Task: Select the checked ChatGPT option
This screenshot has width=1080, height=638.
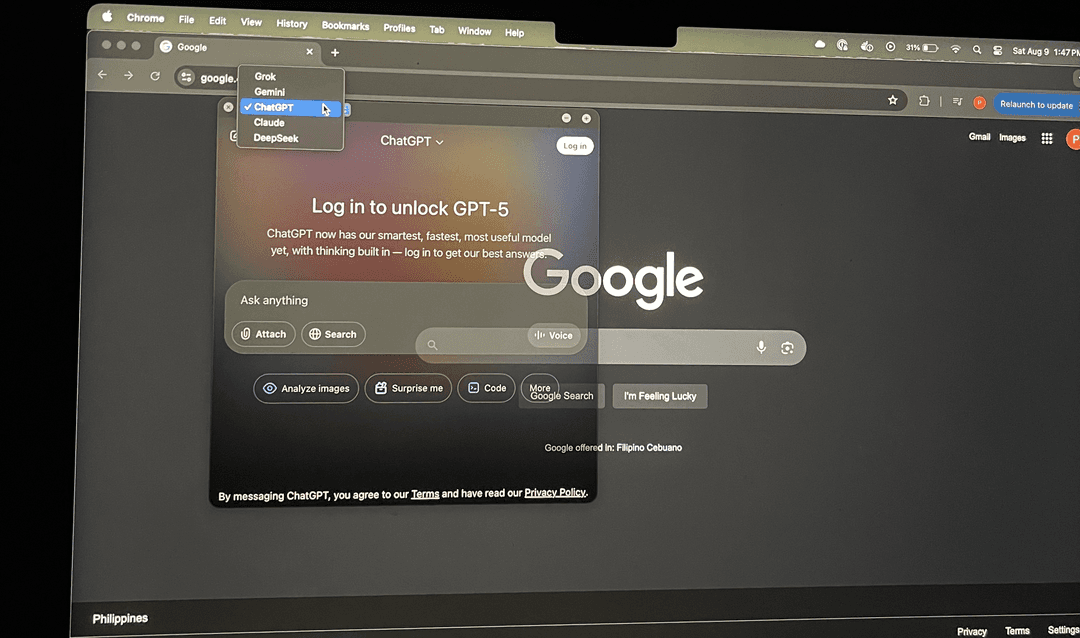Action: (290, 107)
